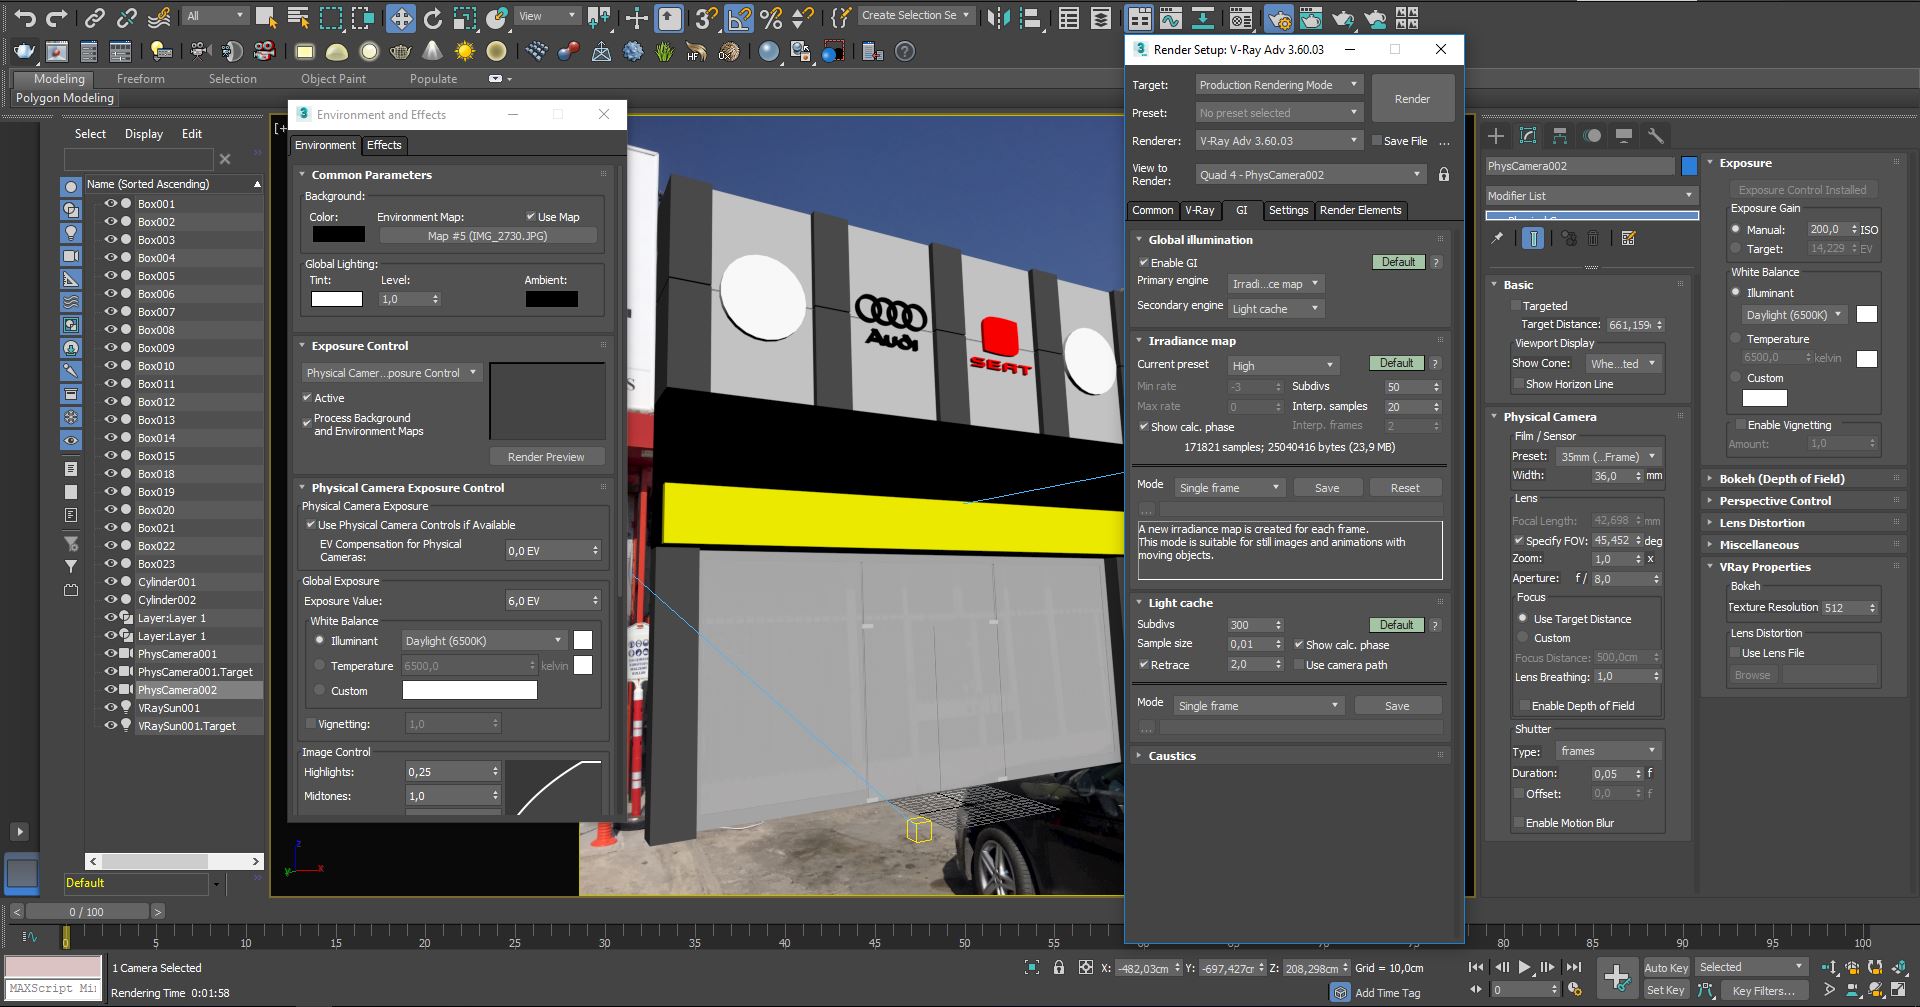Open the Curve Editor from toolbar
Image resolution: width=1920 pixels, height=1007 pixels.
coord(1170,17)
